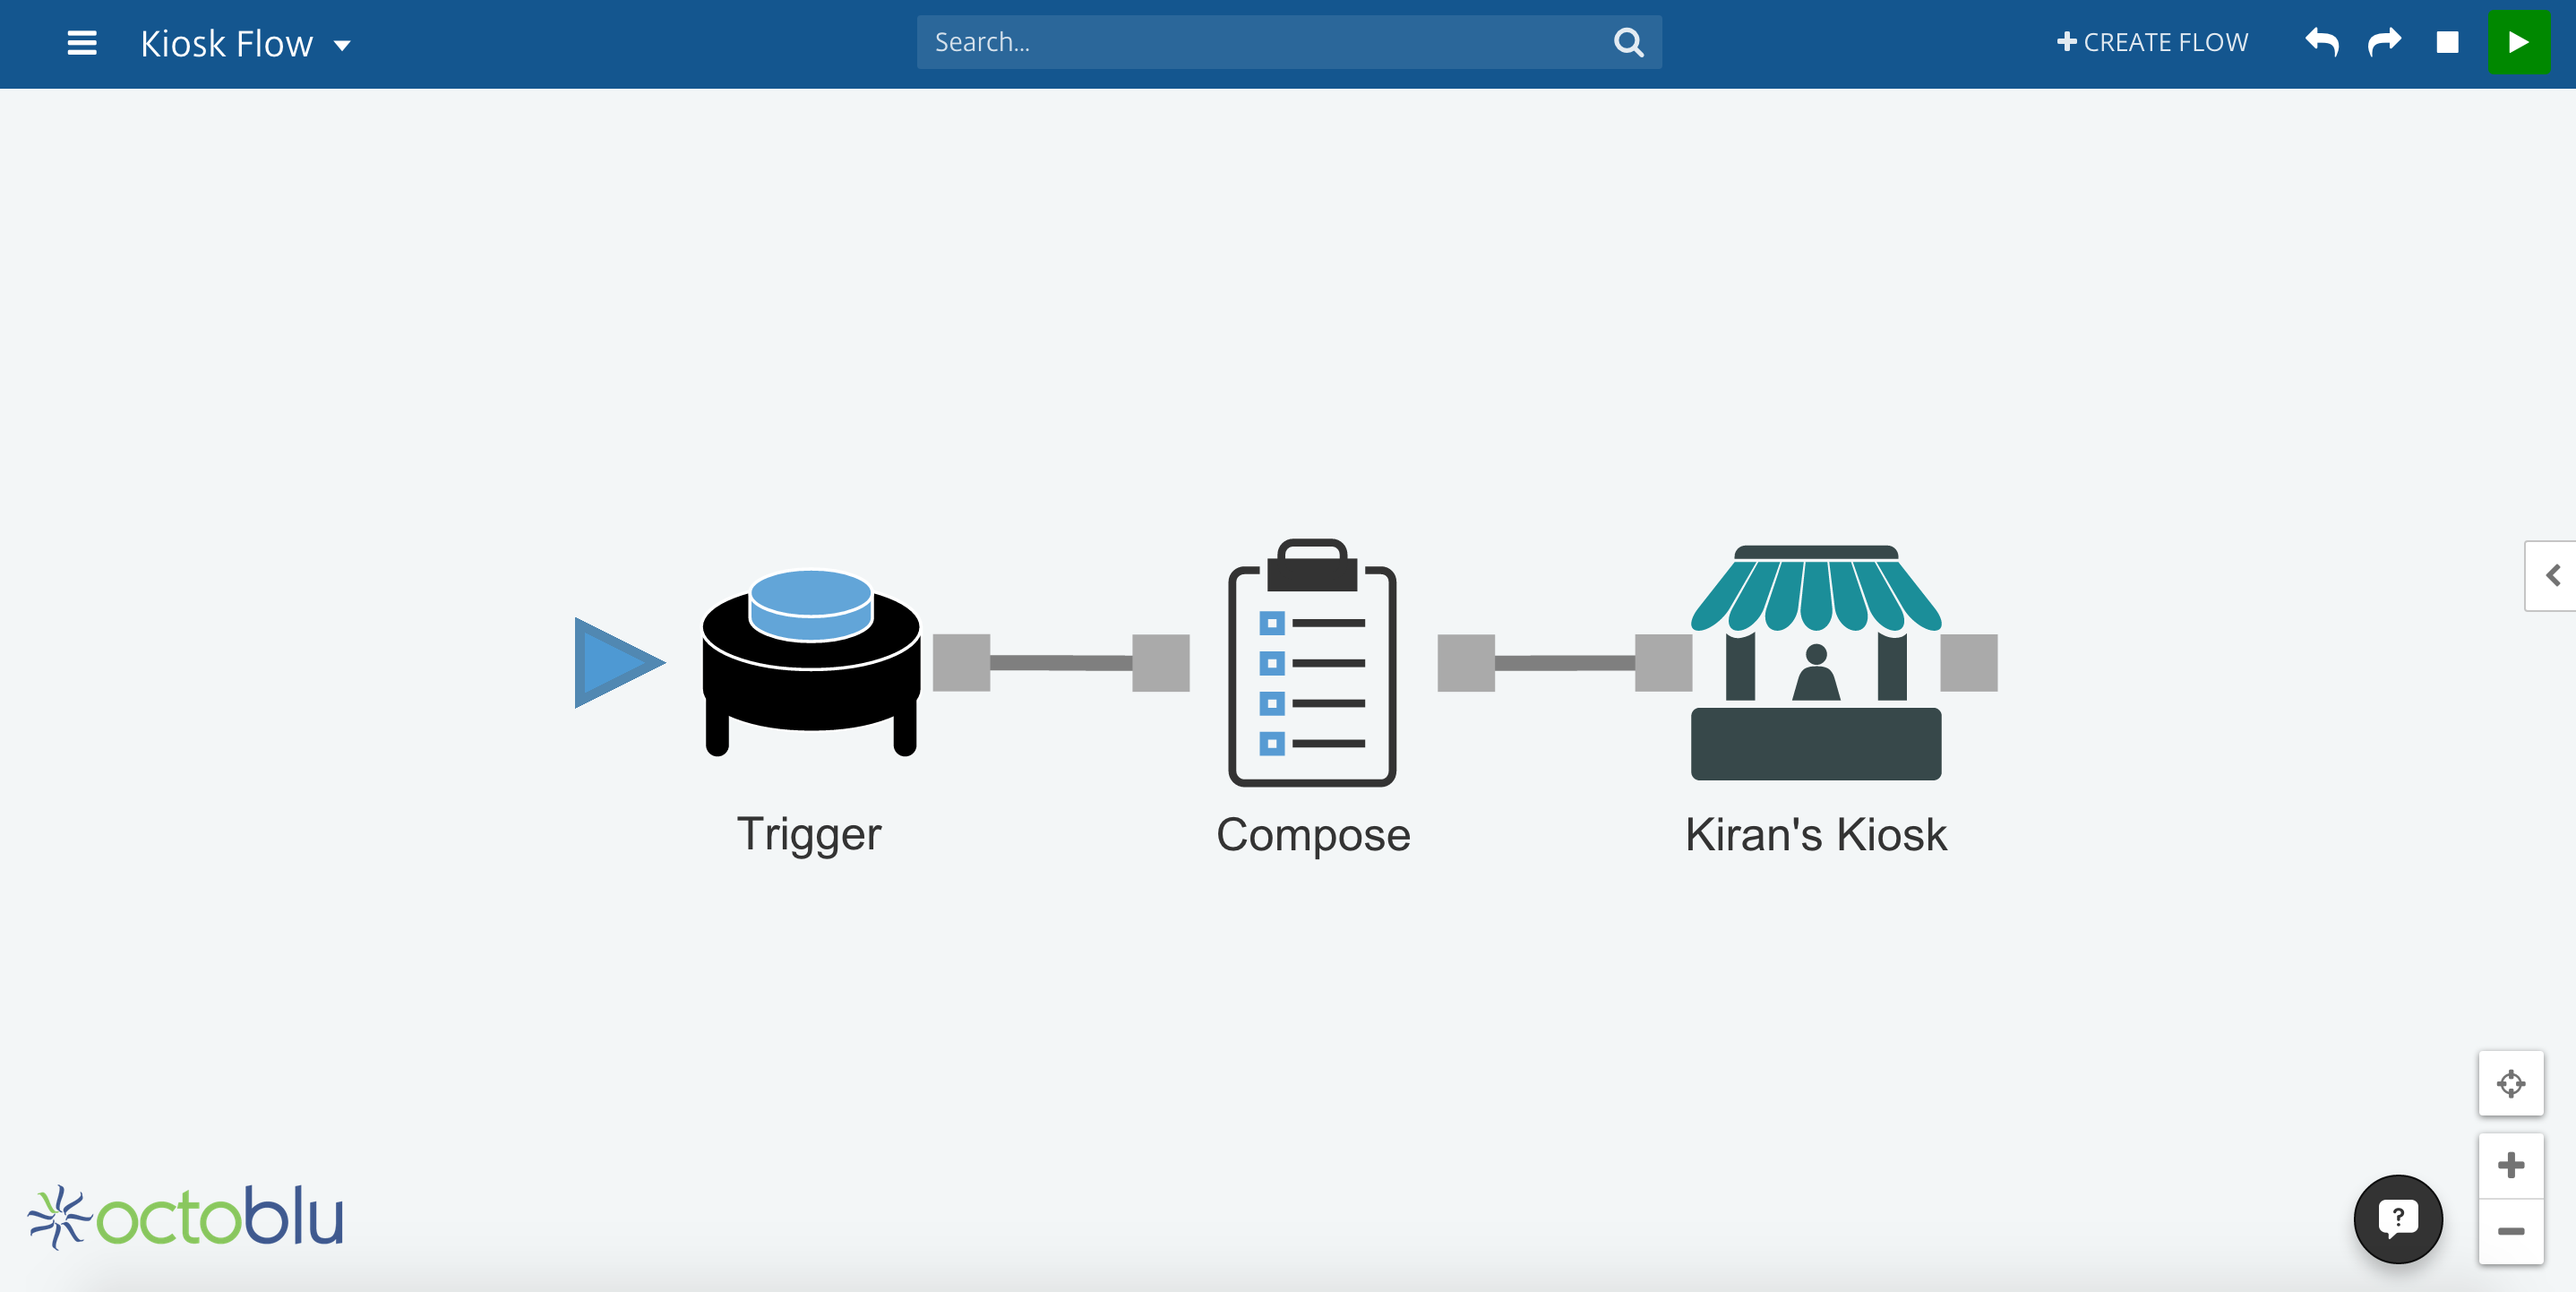This screenshot has height=1292, width=2576.
Task: Click CREATE FLOW button
Action: tap(2152, 42)
